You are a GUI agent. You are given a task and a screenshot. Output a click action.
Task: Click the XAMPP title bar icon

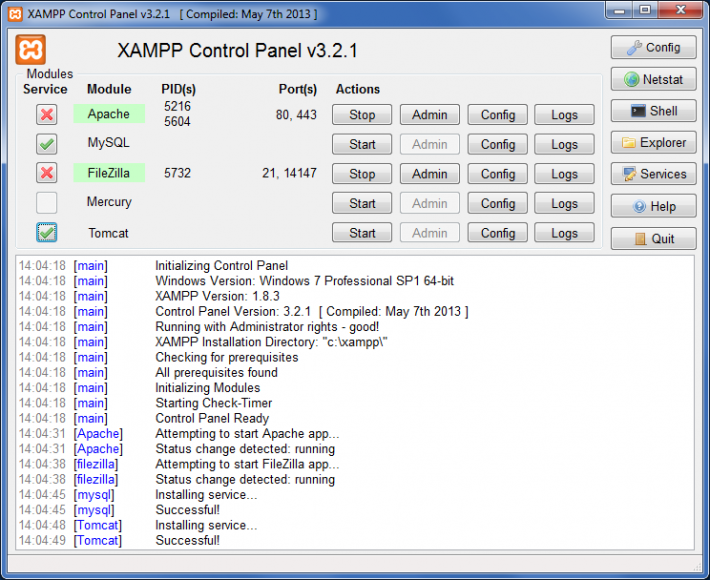pyautogui.click(x=15, y=14)
